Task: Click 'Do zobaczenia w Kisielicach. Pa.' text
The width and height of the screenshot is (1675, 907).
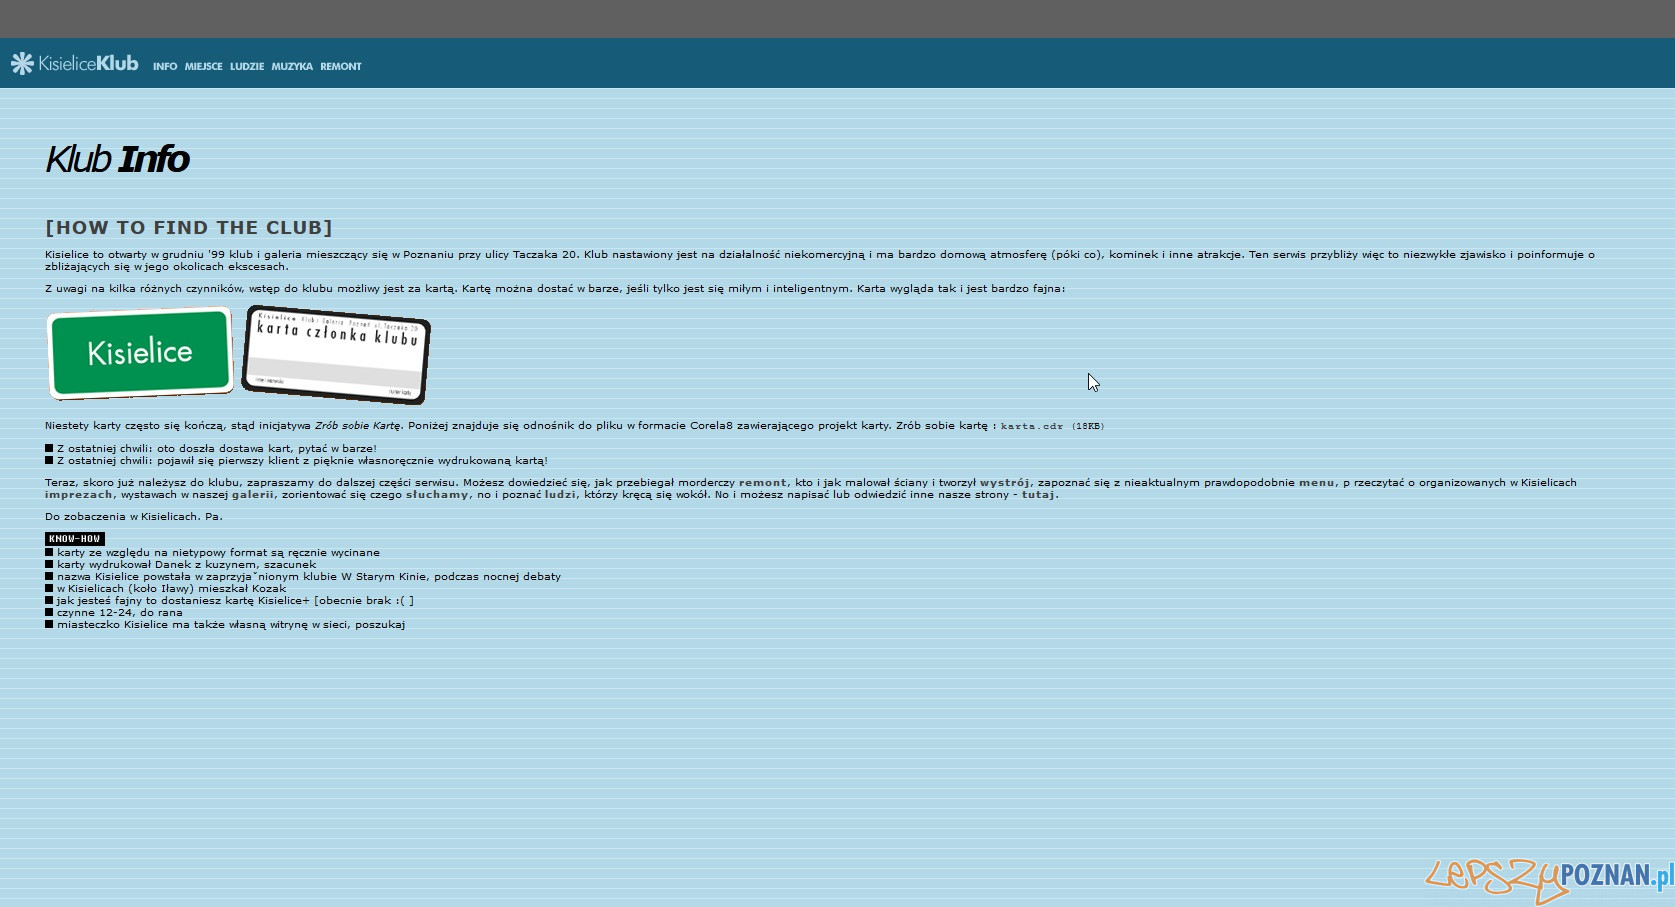Action: tap(134, 516)
